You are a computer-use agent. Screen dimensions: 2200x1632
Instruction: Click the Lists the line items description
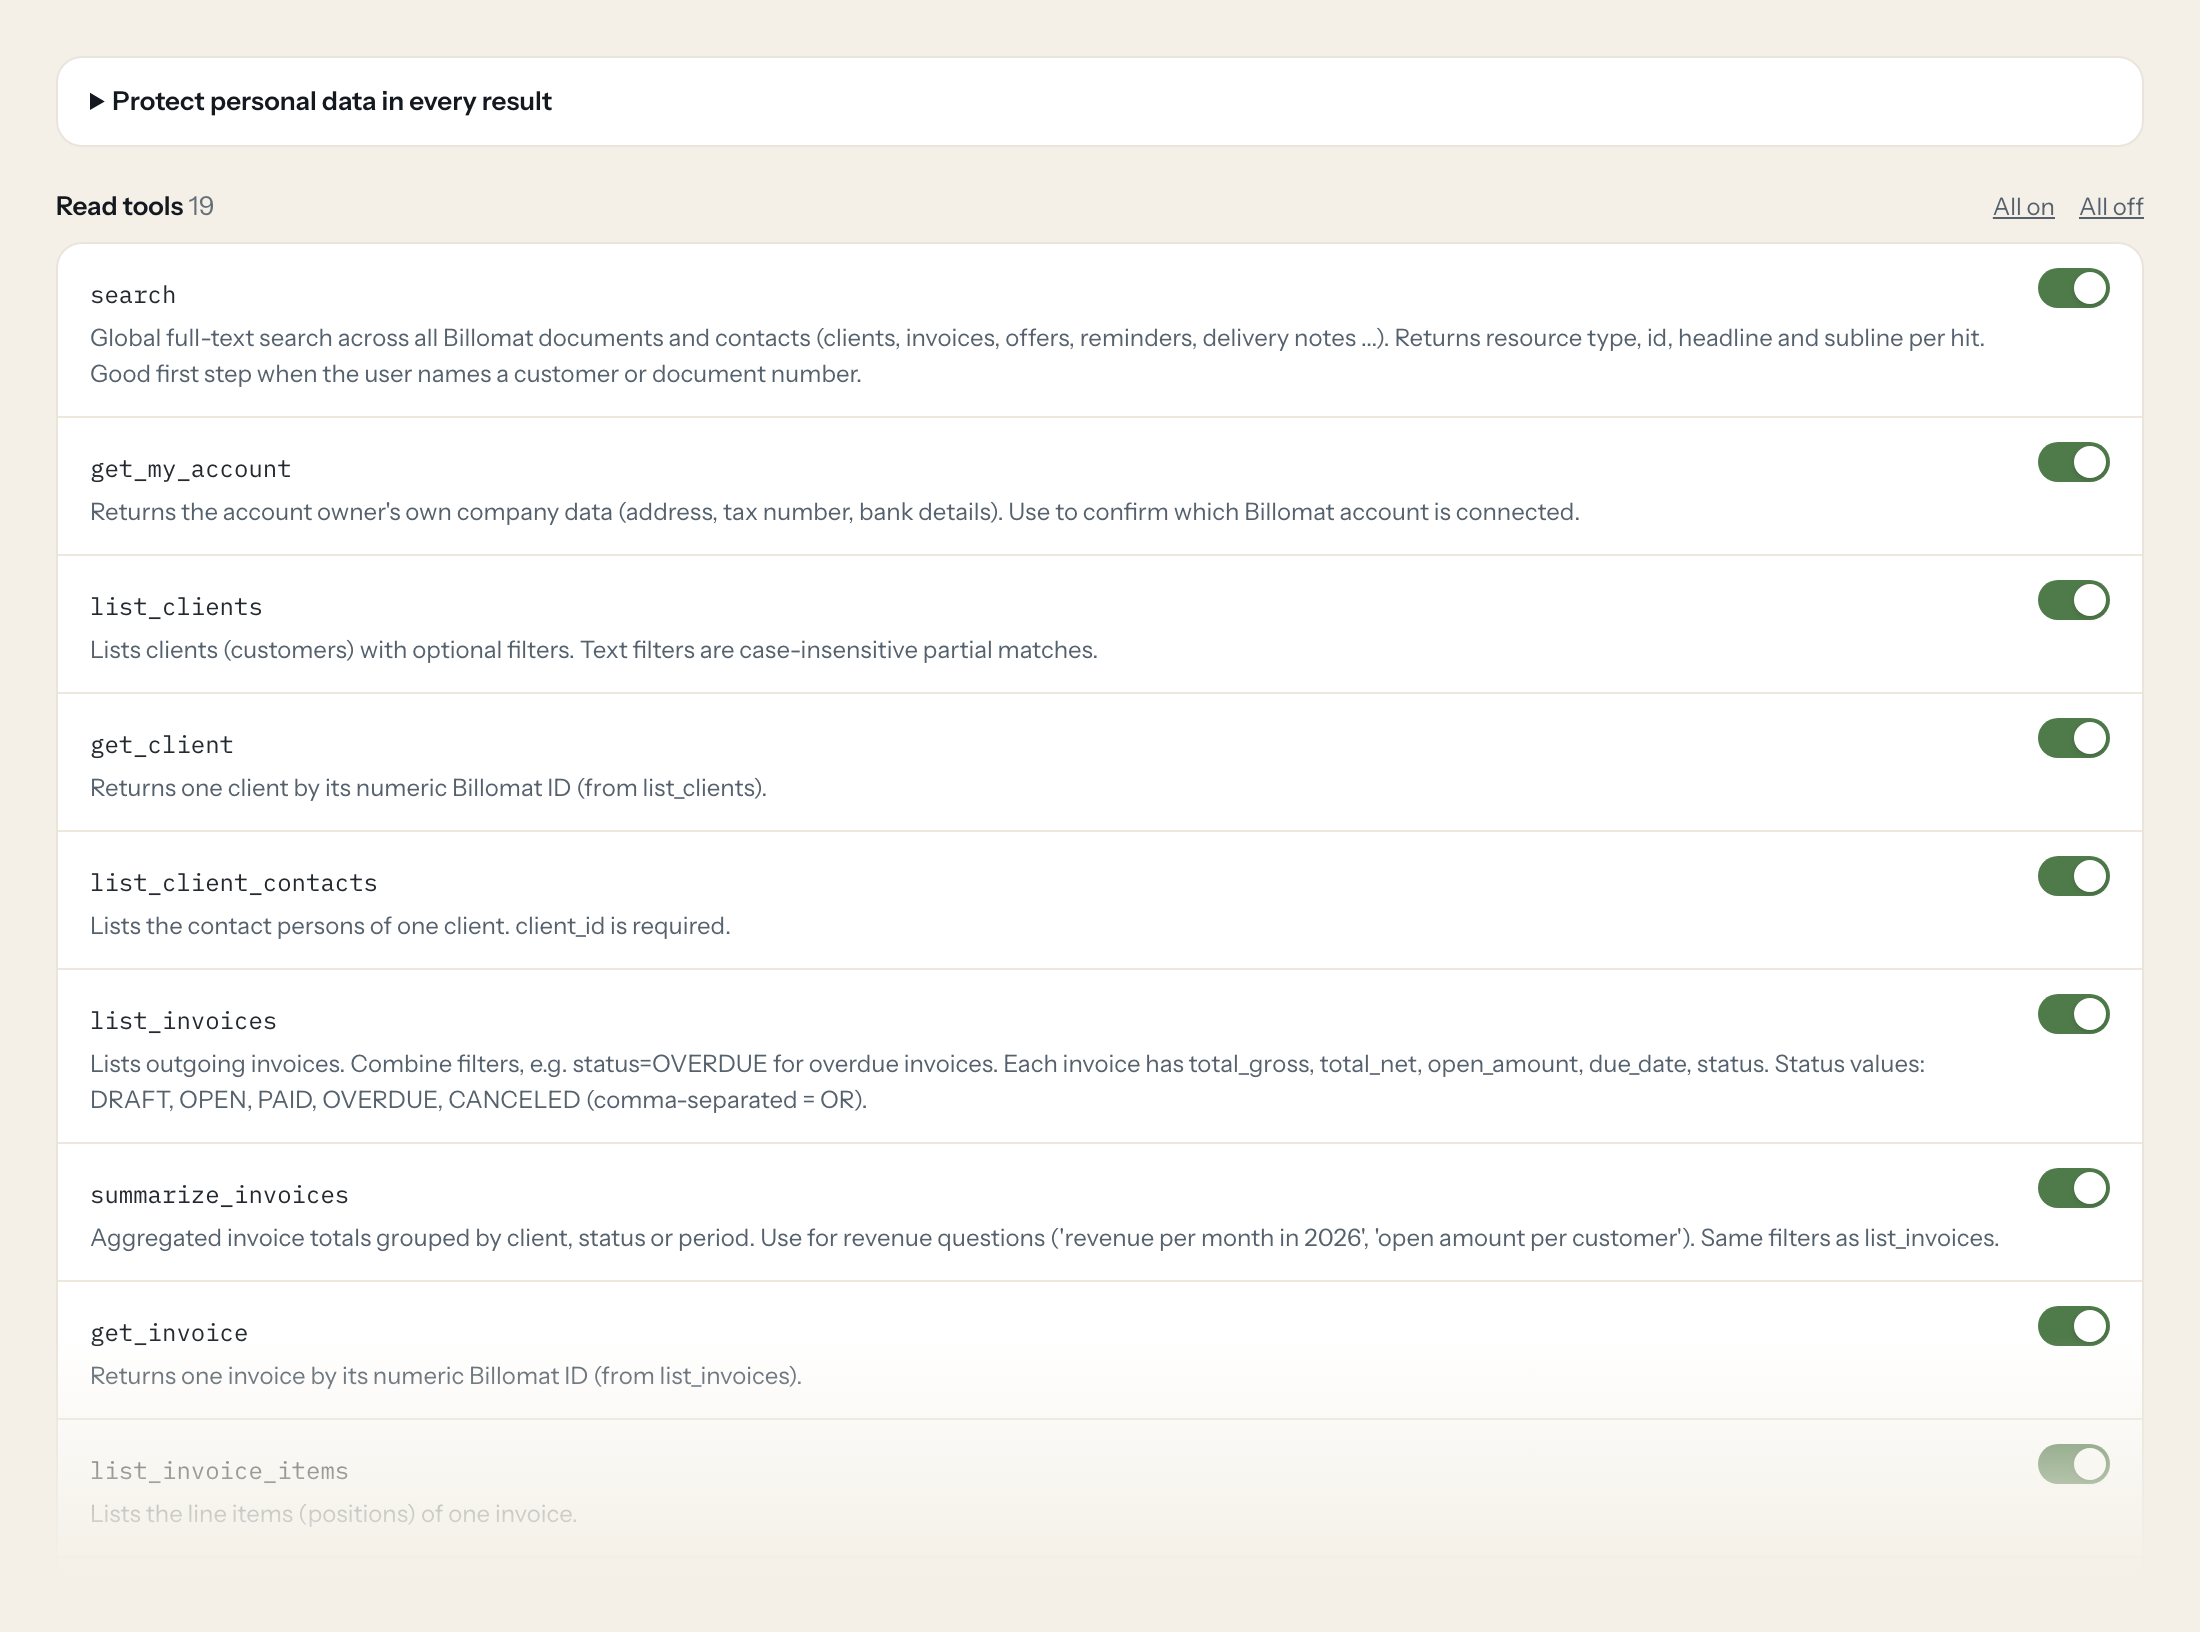pyautogui.click(x=334, y=1514)
